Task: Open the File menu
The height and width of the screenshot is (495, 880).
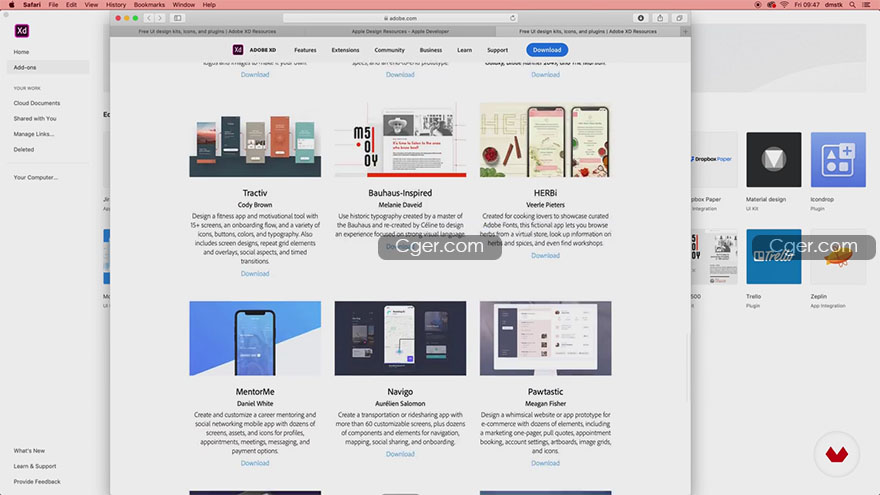Action: click(53, 4)
